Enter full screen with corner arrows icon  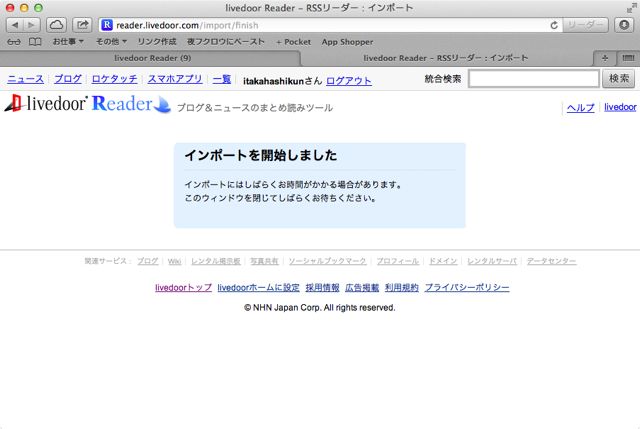(631, 8)
